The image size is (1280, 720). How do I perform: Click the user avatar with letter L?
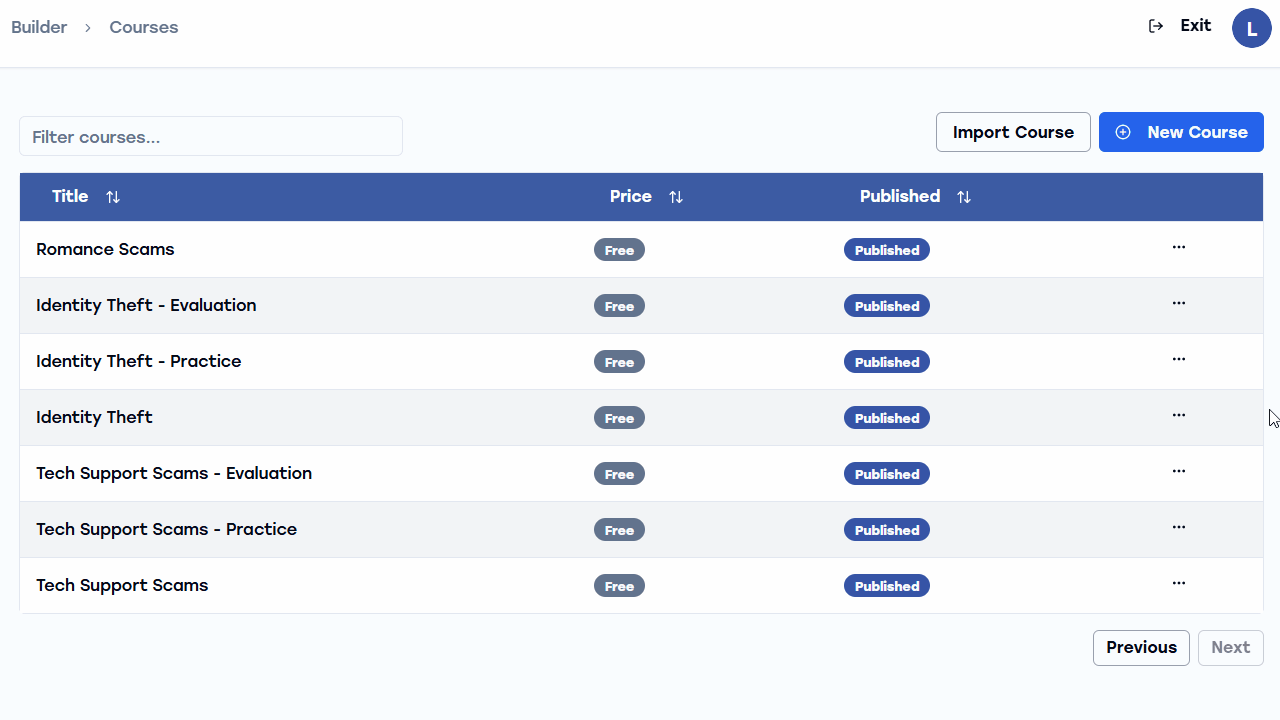tap(1251, 28)
